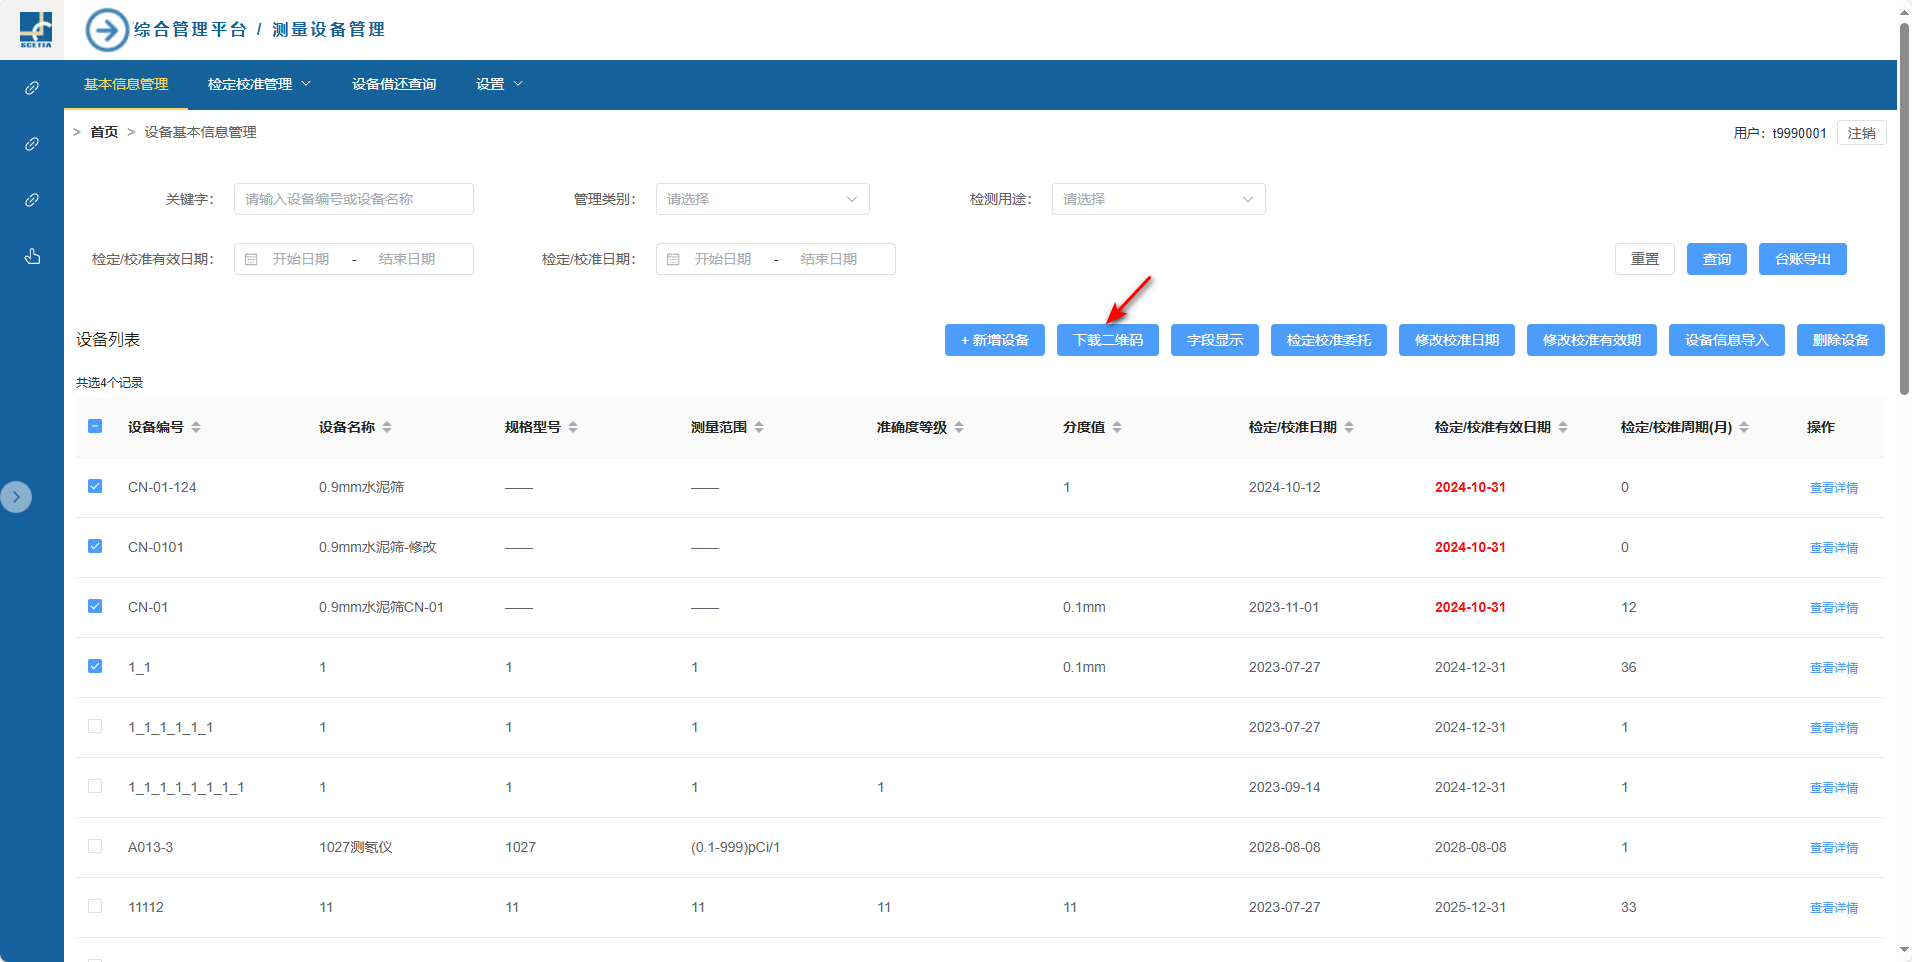Expand the left sidebar with the chevron button
This screenshot has height=962, width=1912.
pos(16,497)
